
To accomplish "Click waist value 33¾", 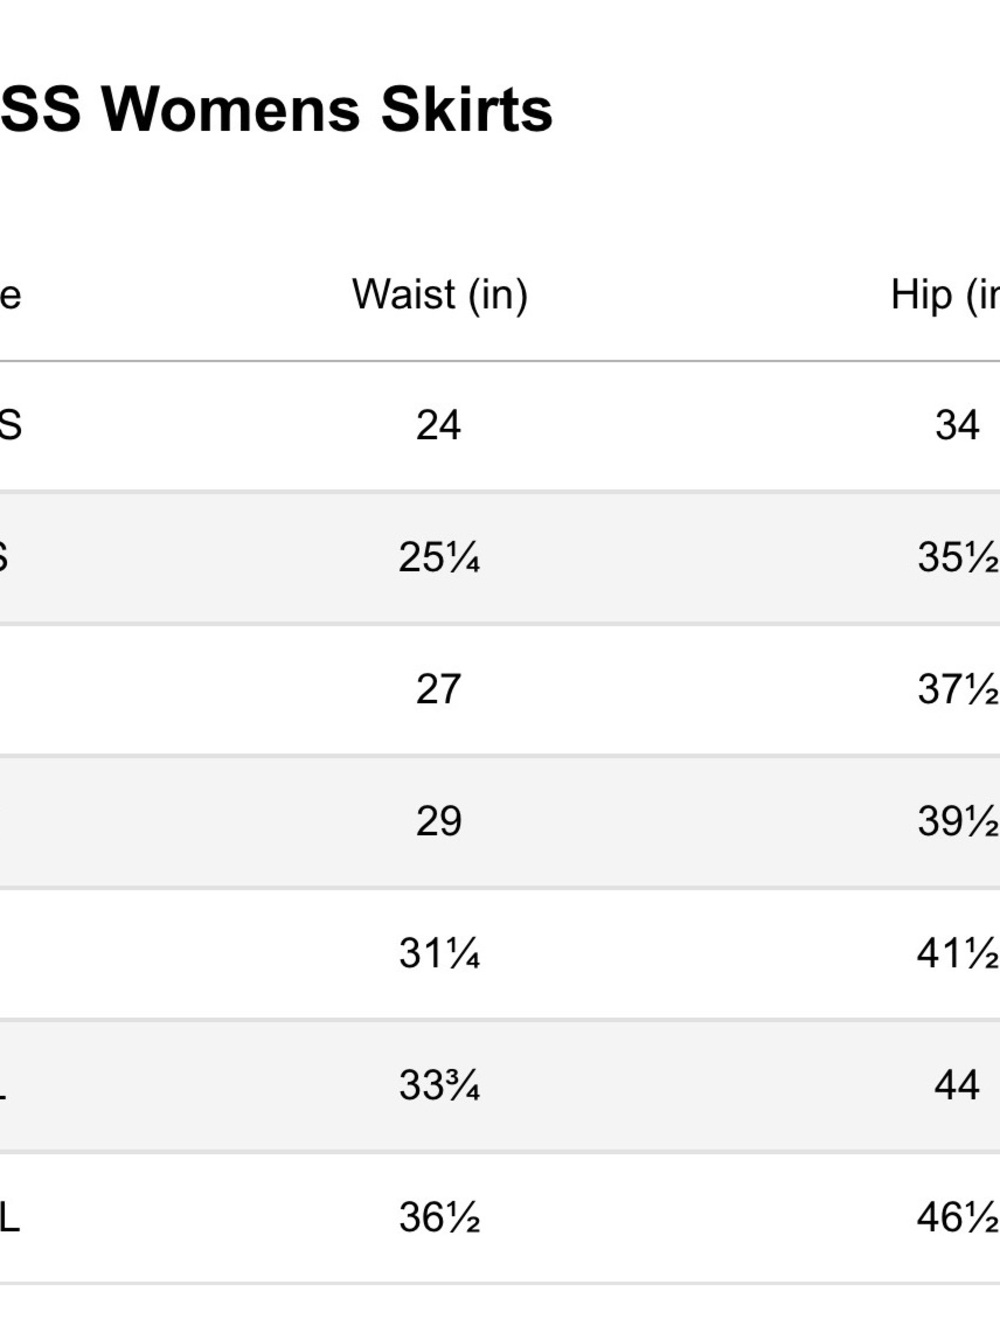I will pyautogui.click(x=439, y=1085).
